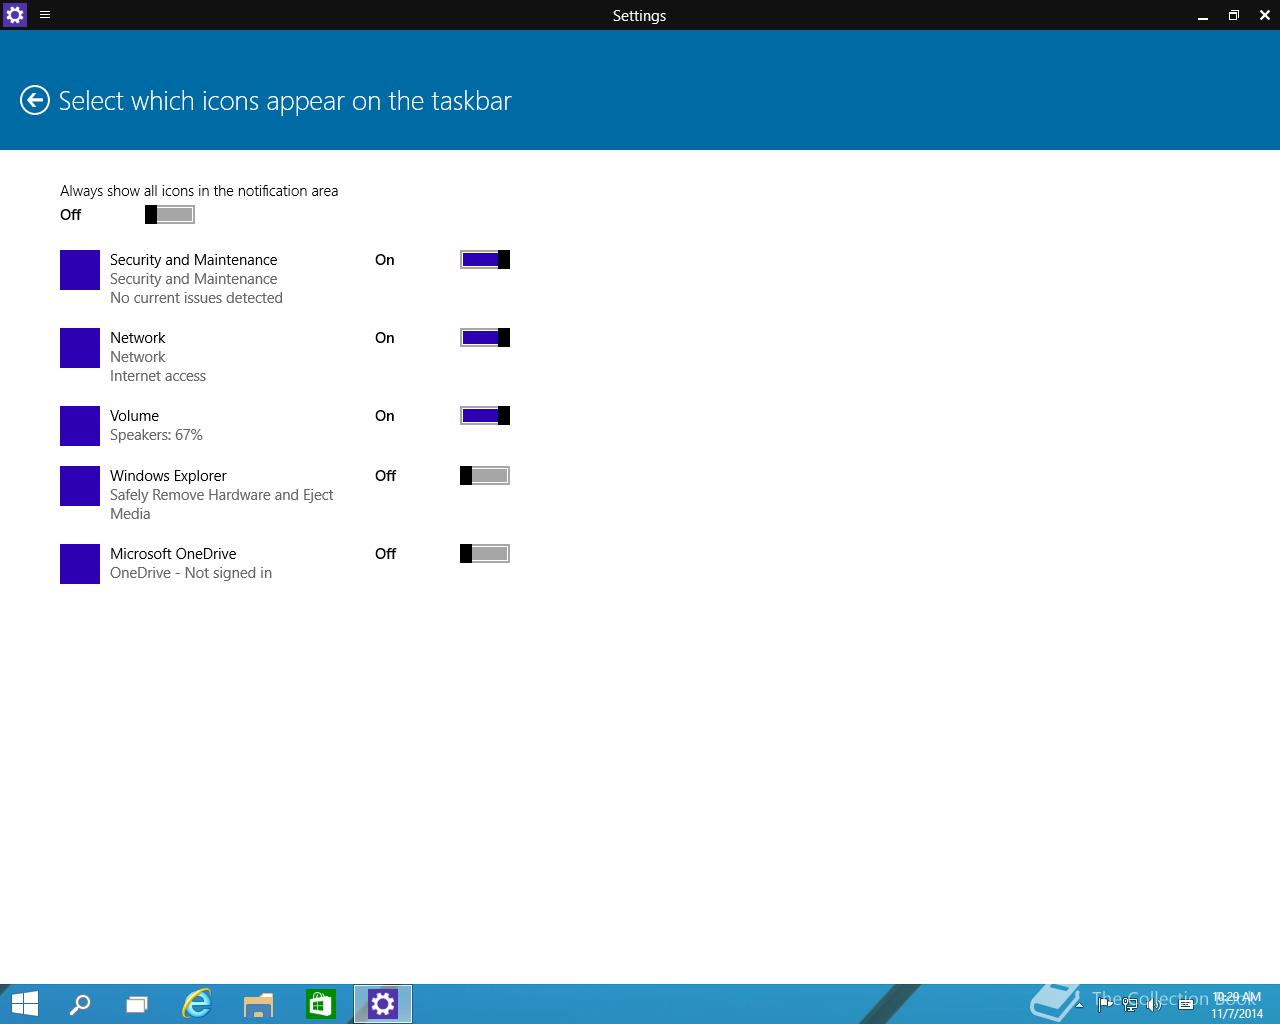Open the notifications tray icon

(x=1186, y=1004)
